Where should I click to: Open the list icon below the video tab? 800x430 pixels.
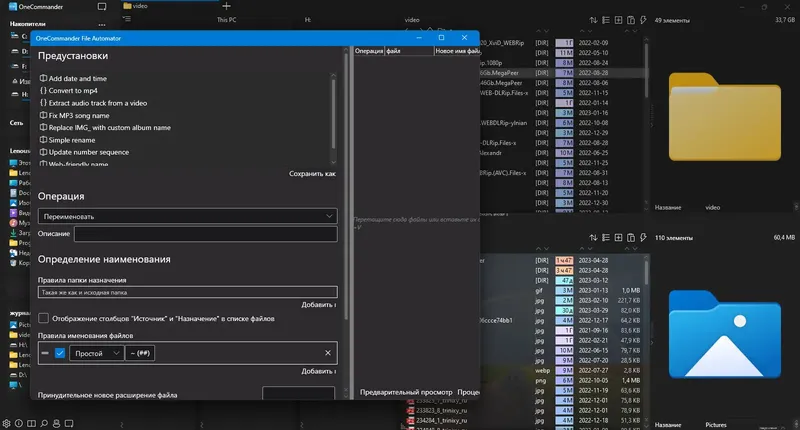[127, 19]
